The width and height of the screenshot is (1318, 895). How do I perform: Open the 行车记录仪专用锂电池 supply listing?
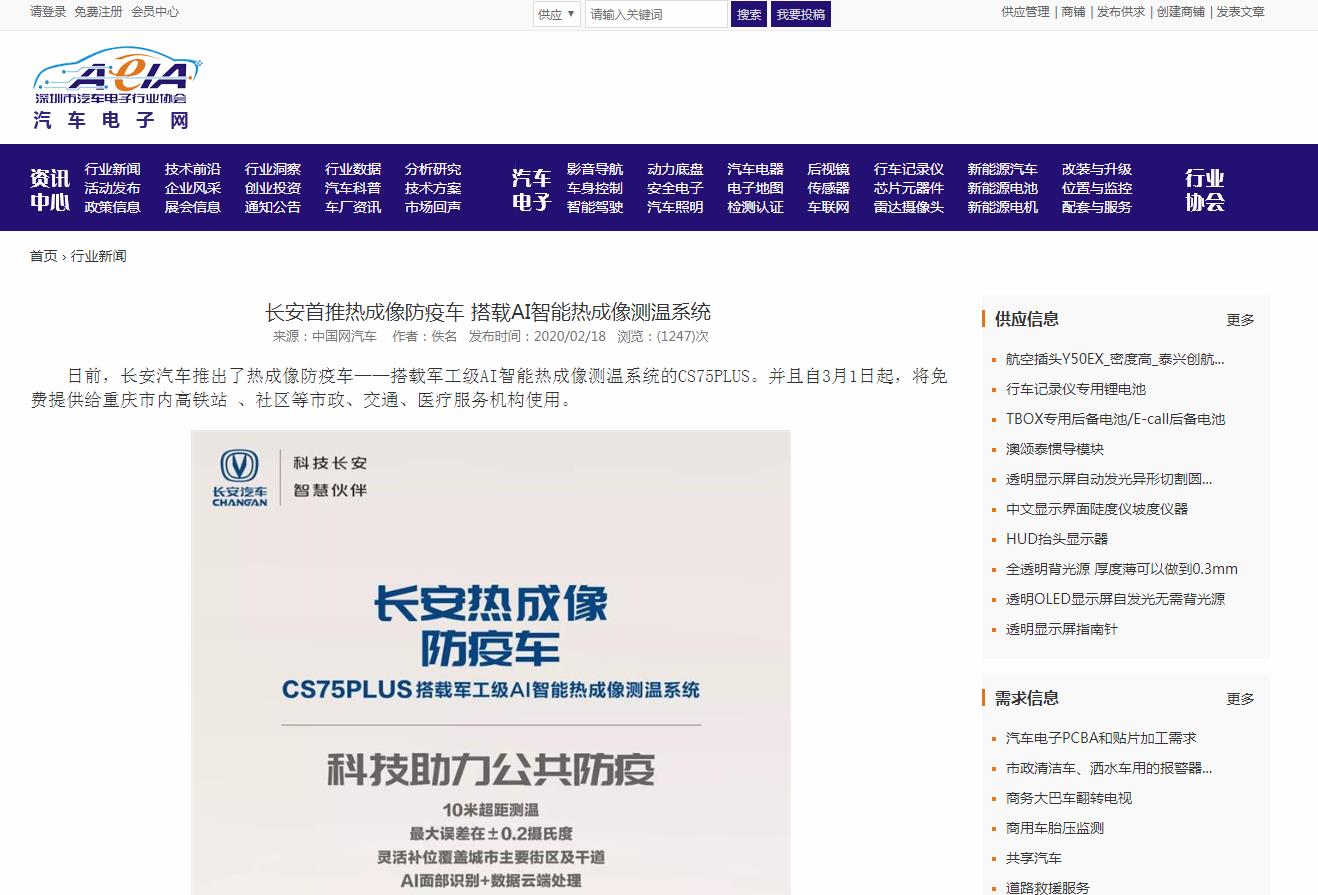pos(1076,389)
